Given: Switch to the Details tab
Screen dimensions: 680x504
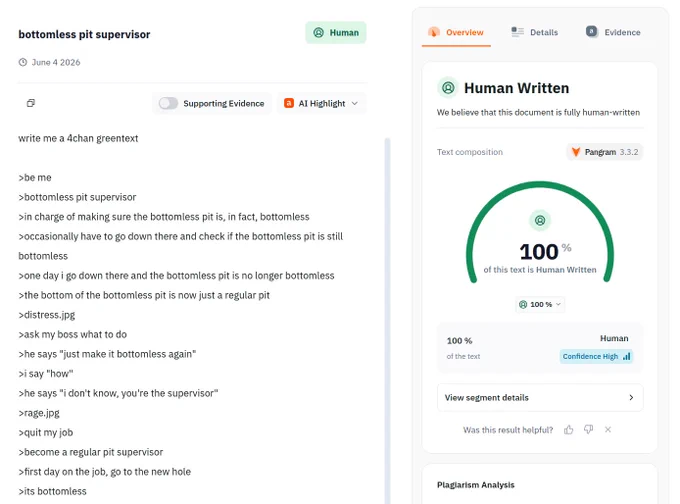Looking at the screenshot, I should tap(535, 33).
